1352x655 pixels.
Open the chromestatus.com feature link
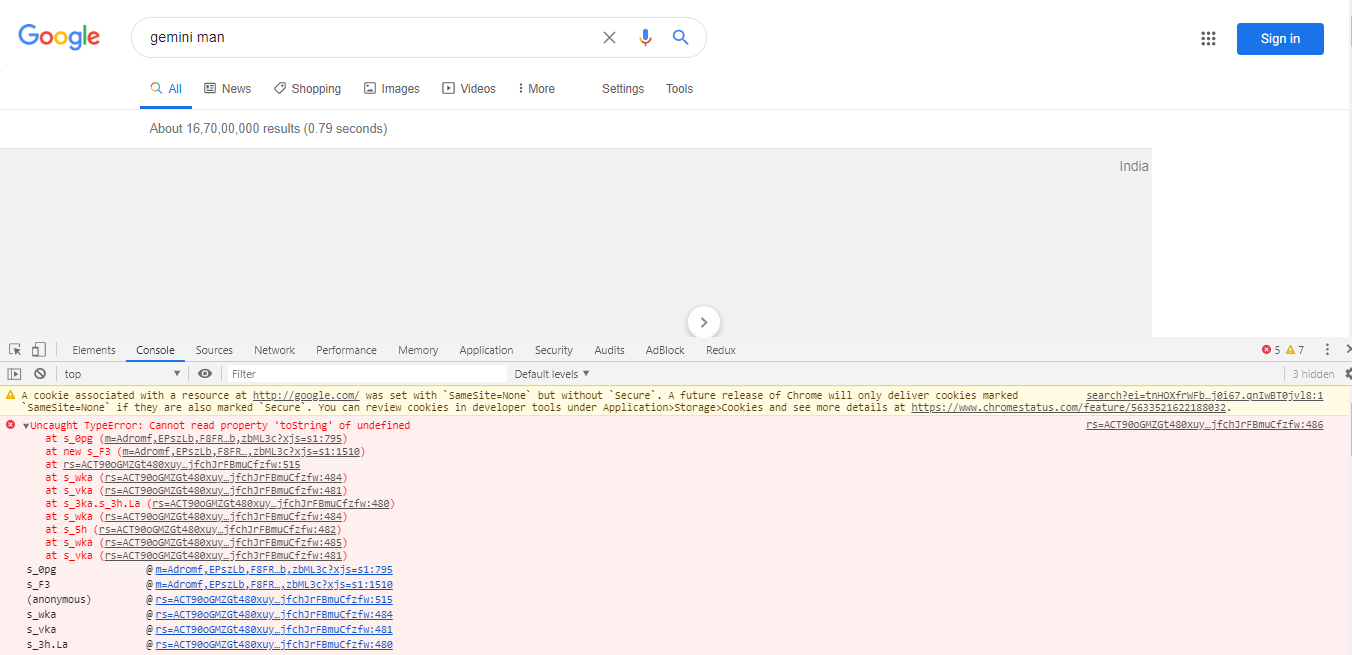coord(1069,408)
